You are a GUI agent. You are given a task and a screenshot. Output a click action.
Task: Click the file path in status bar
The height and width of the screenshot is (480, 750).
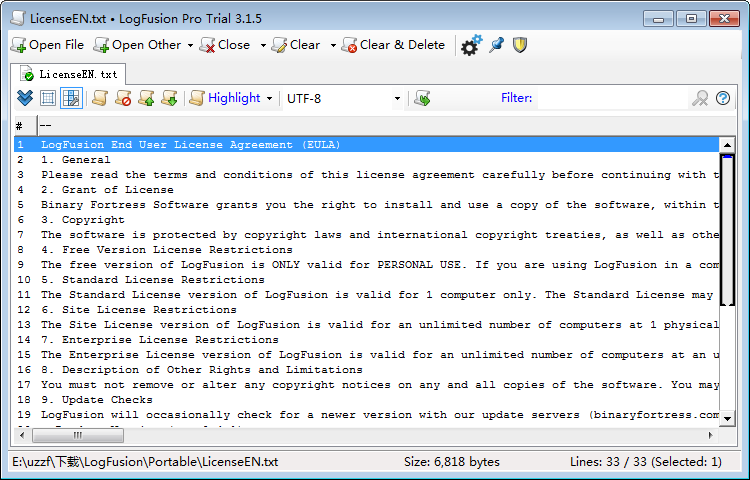[x=145, y=462]
